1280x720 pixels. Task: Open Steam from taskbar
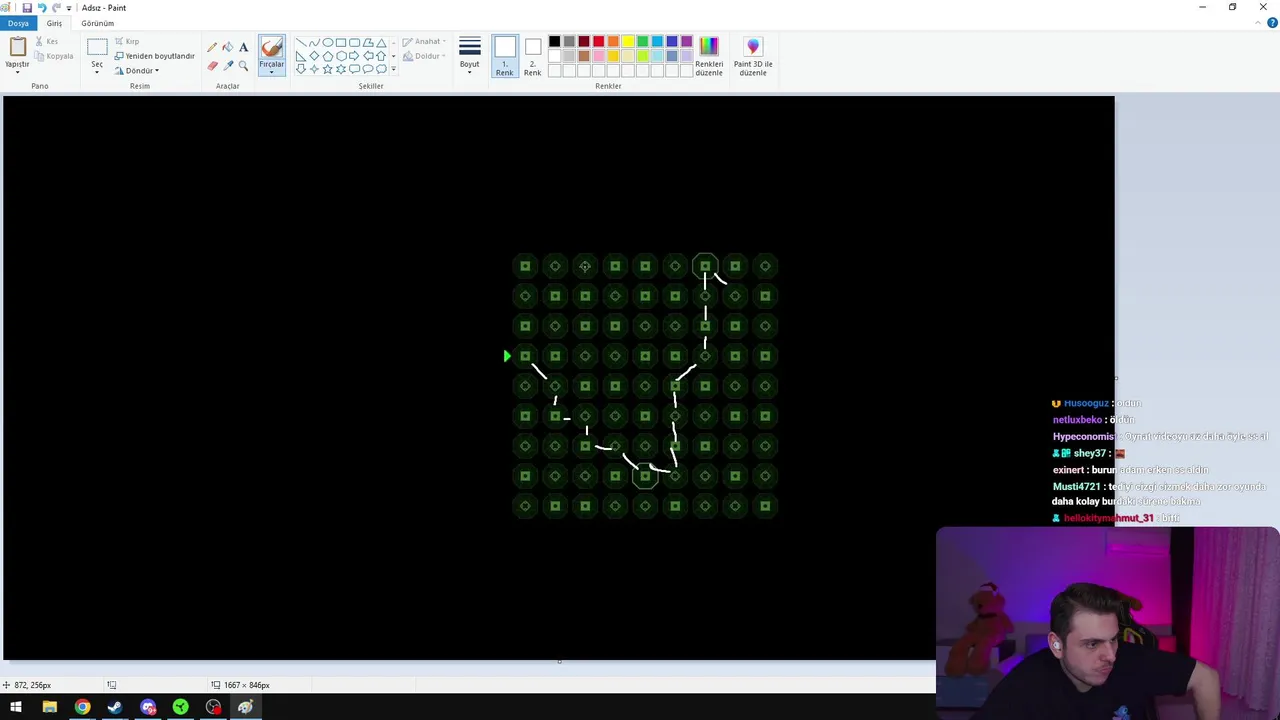point(115,707)
